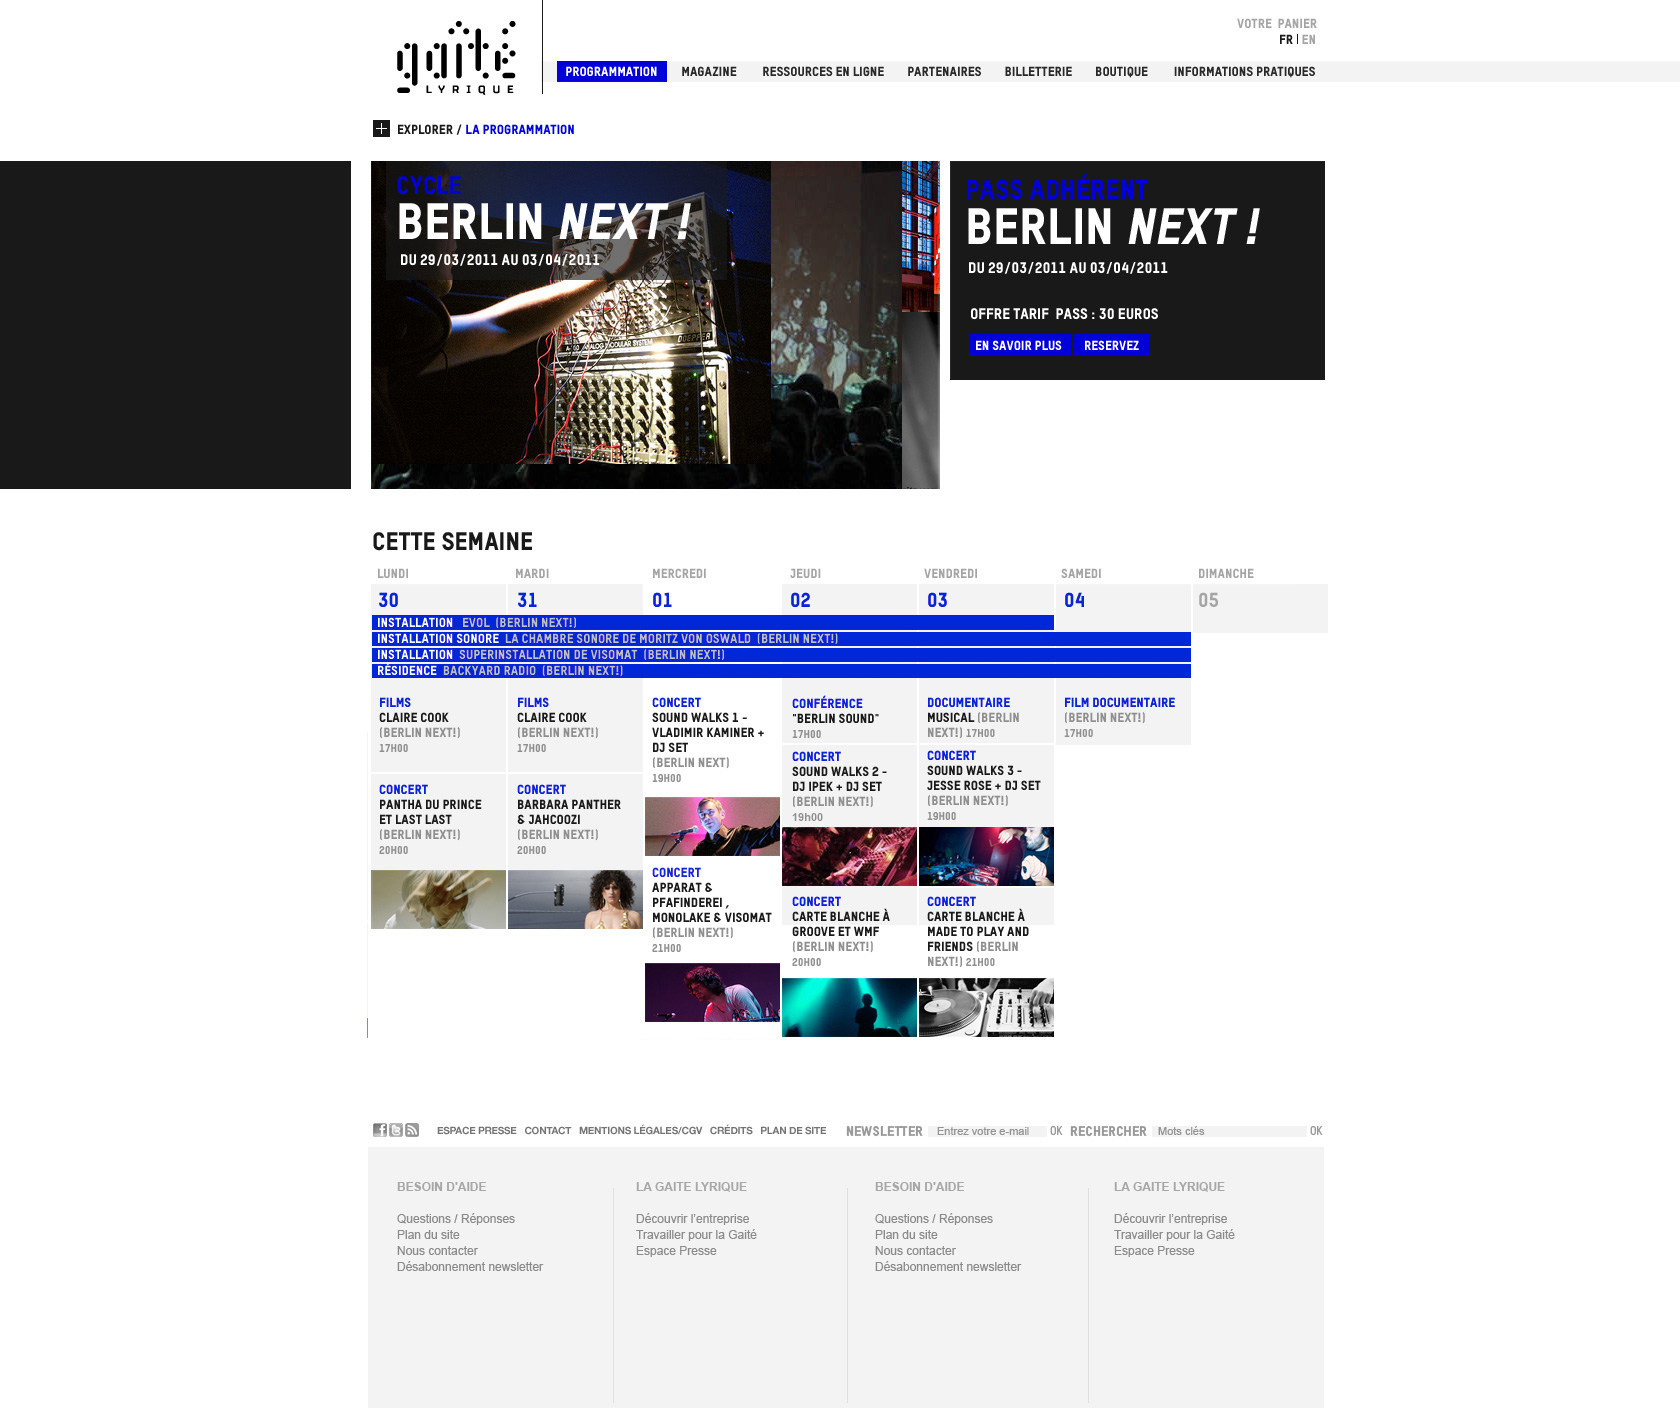
Task: Open Ressources en ligne menu
Action: point(823,72)
